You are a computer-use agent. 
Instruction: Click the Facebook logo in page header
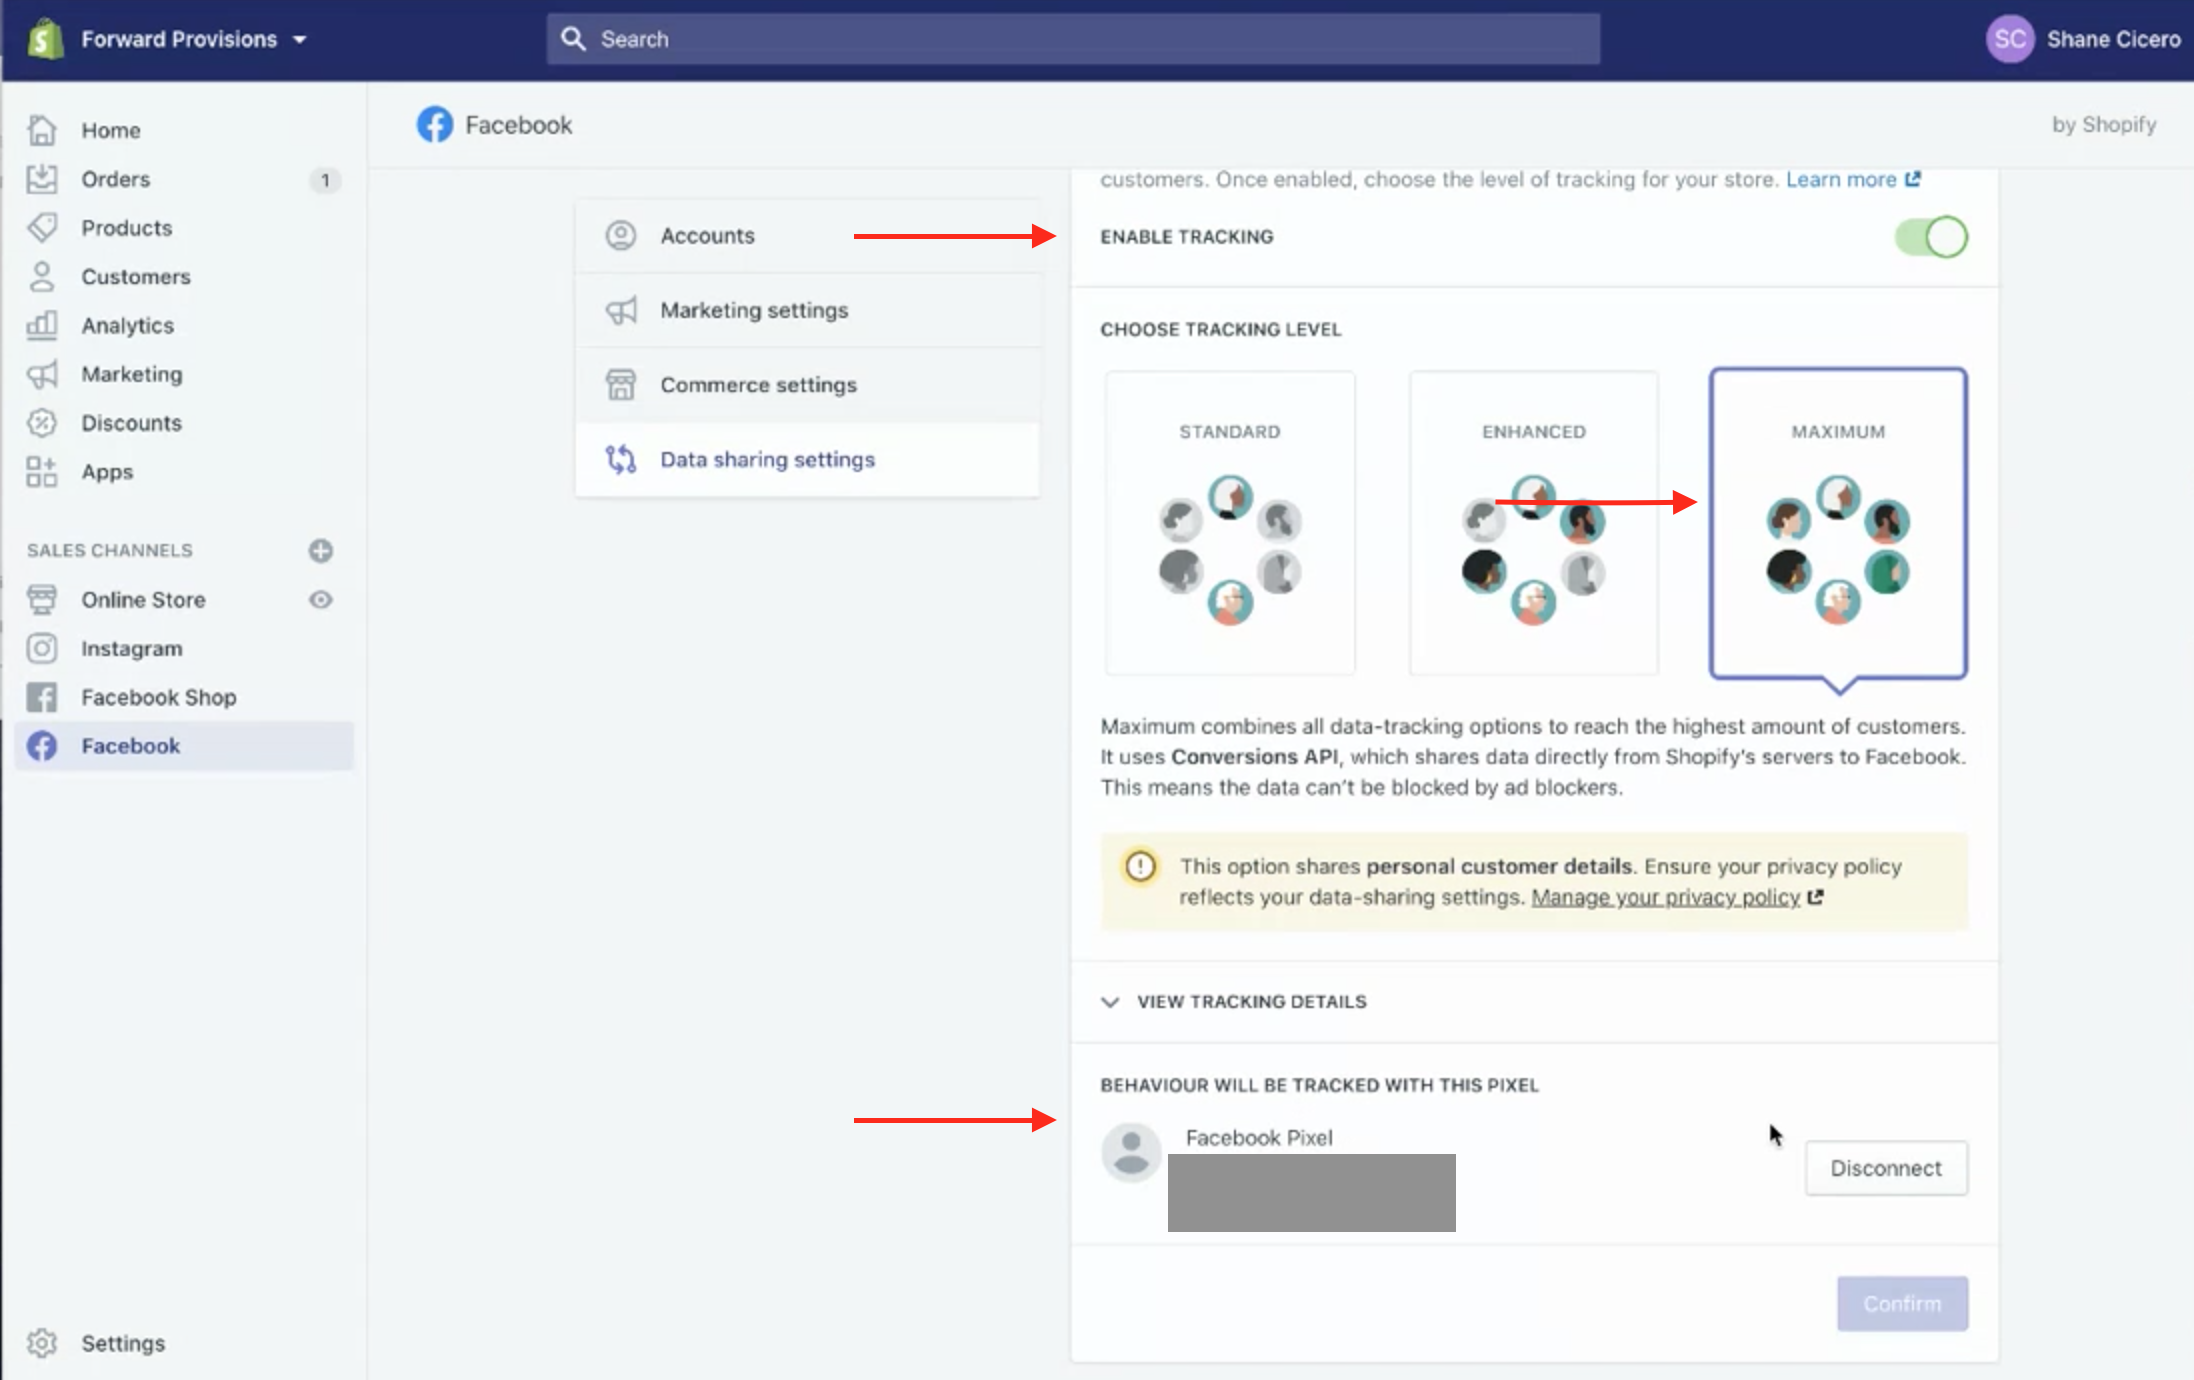point(435,125)
